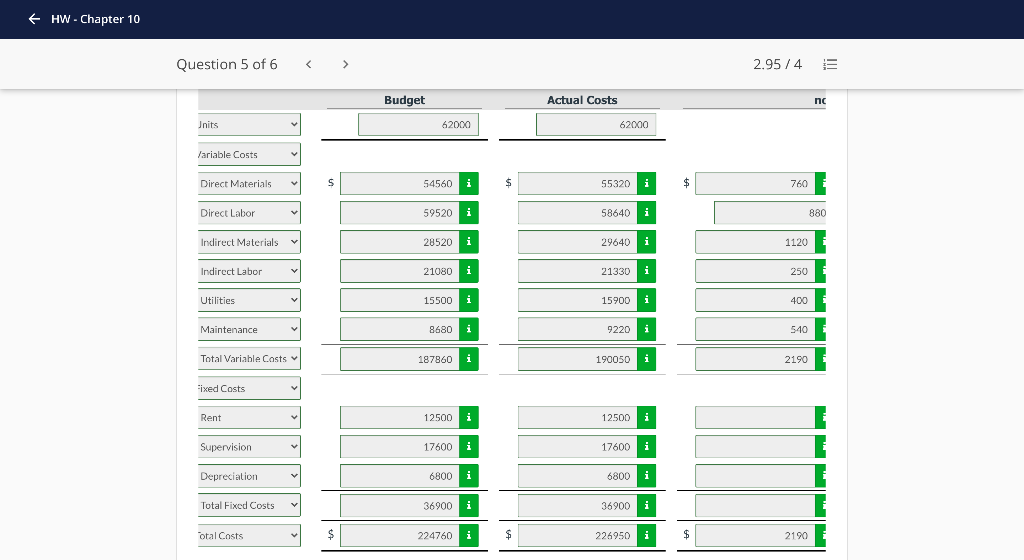Viewport: 1024px width, 560px height.
Task: Open the Utilities dropdown
Action: pyautogui.click(x=249, y=300)
